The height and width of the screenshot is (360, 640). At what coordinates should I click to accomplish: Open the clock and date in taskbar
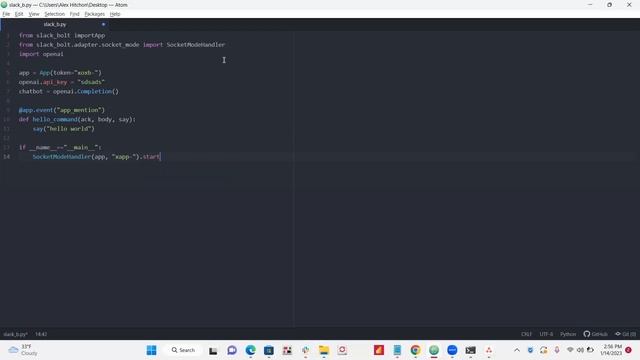pos(611,350)
